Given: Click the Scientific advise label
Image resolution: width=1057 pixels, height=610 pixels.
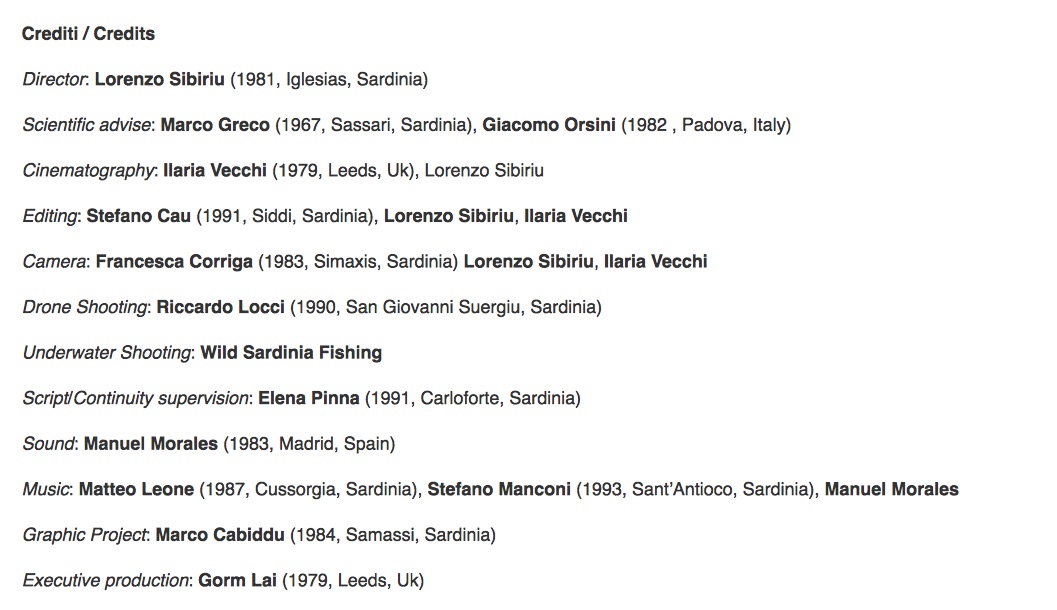Looking at the screenshot, I should click(86, 125).
